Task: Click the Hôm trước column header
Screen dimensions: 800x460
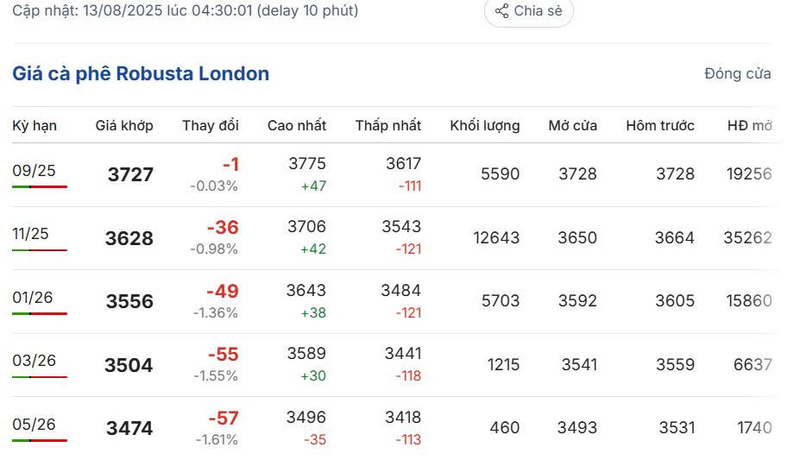Action: (661, 126)
